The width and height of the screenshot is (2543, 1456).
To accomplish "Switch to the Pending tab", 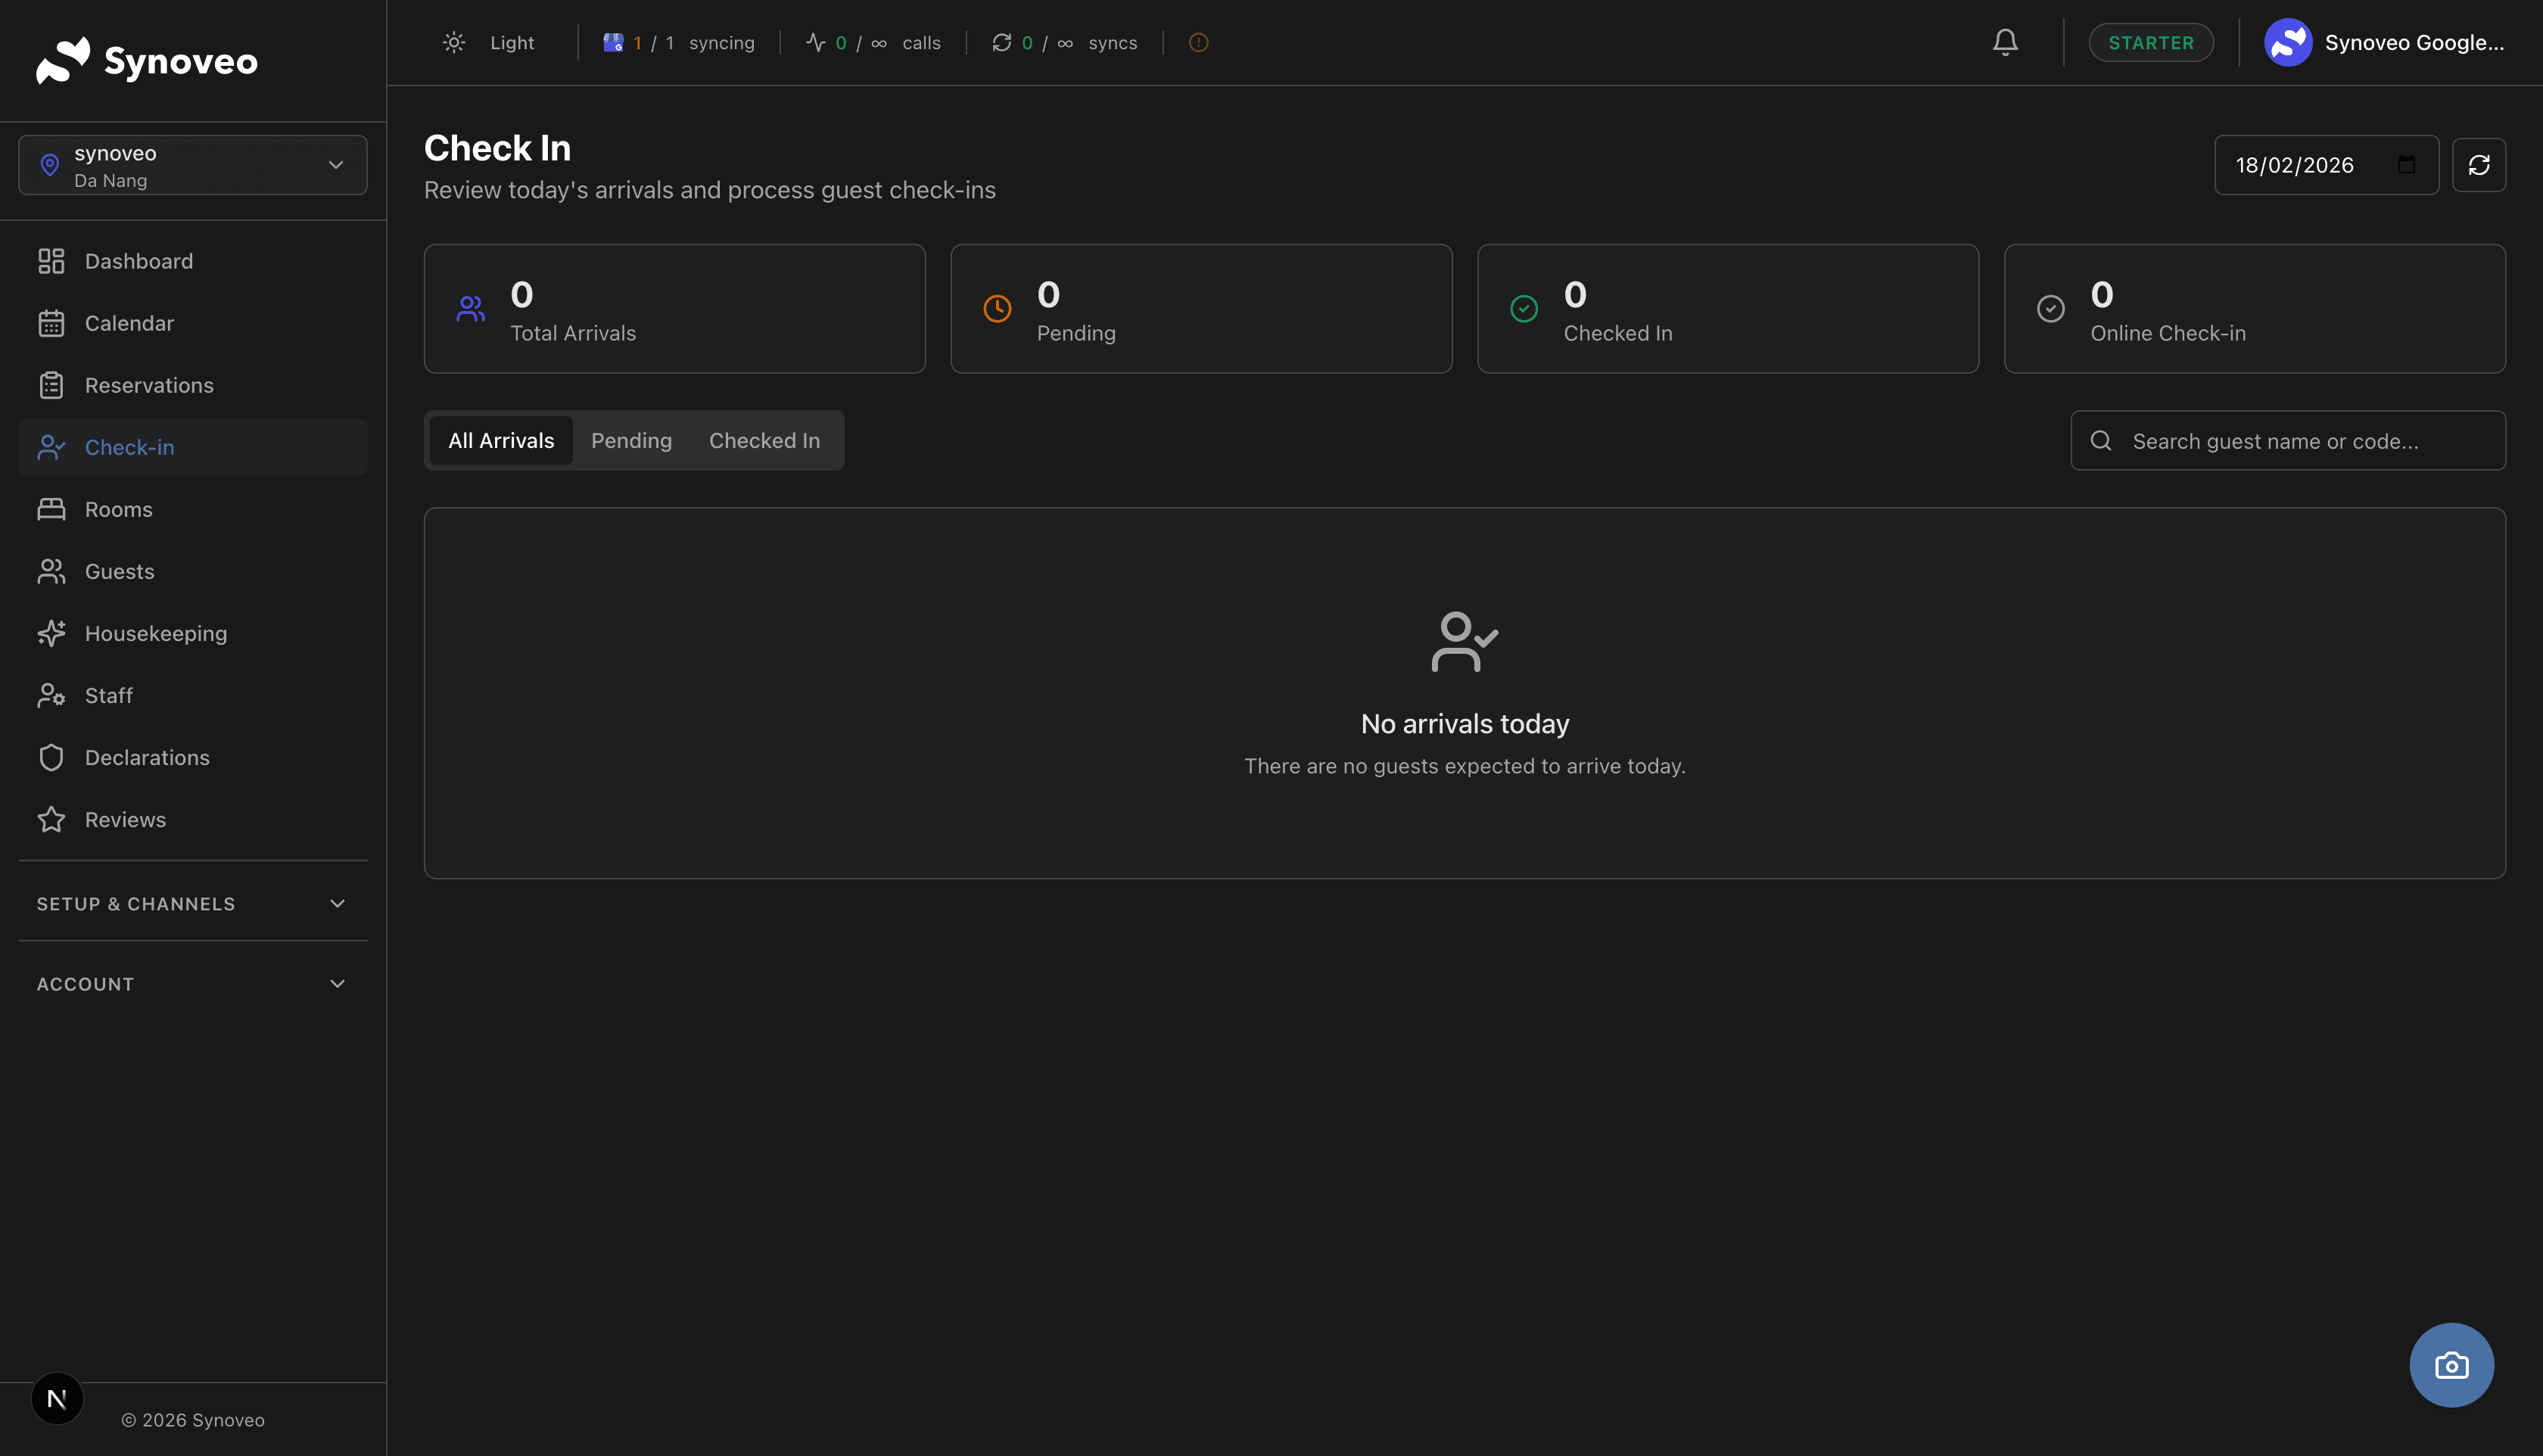I will pyautogui.click(x=631, y=440).
